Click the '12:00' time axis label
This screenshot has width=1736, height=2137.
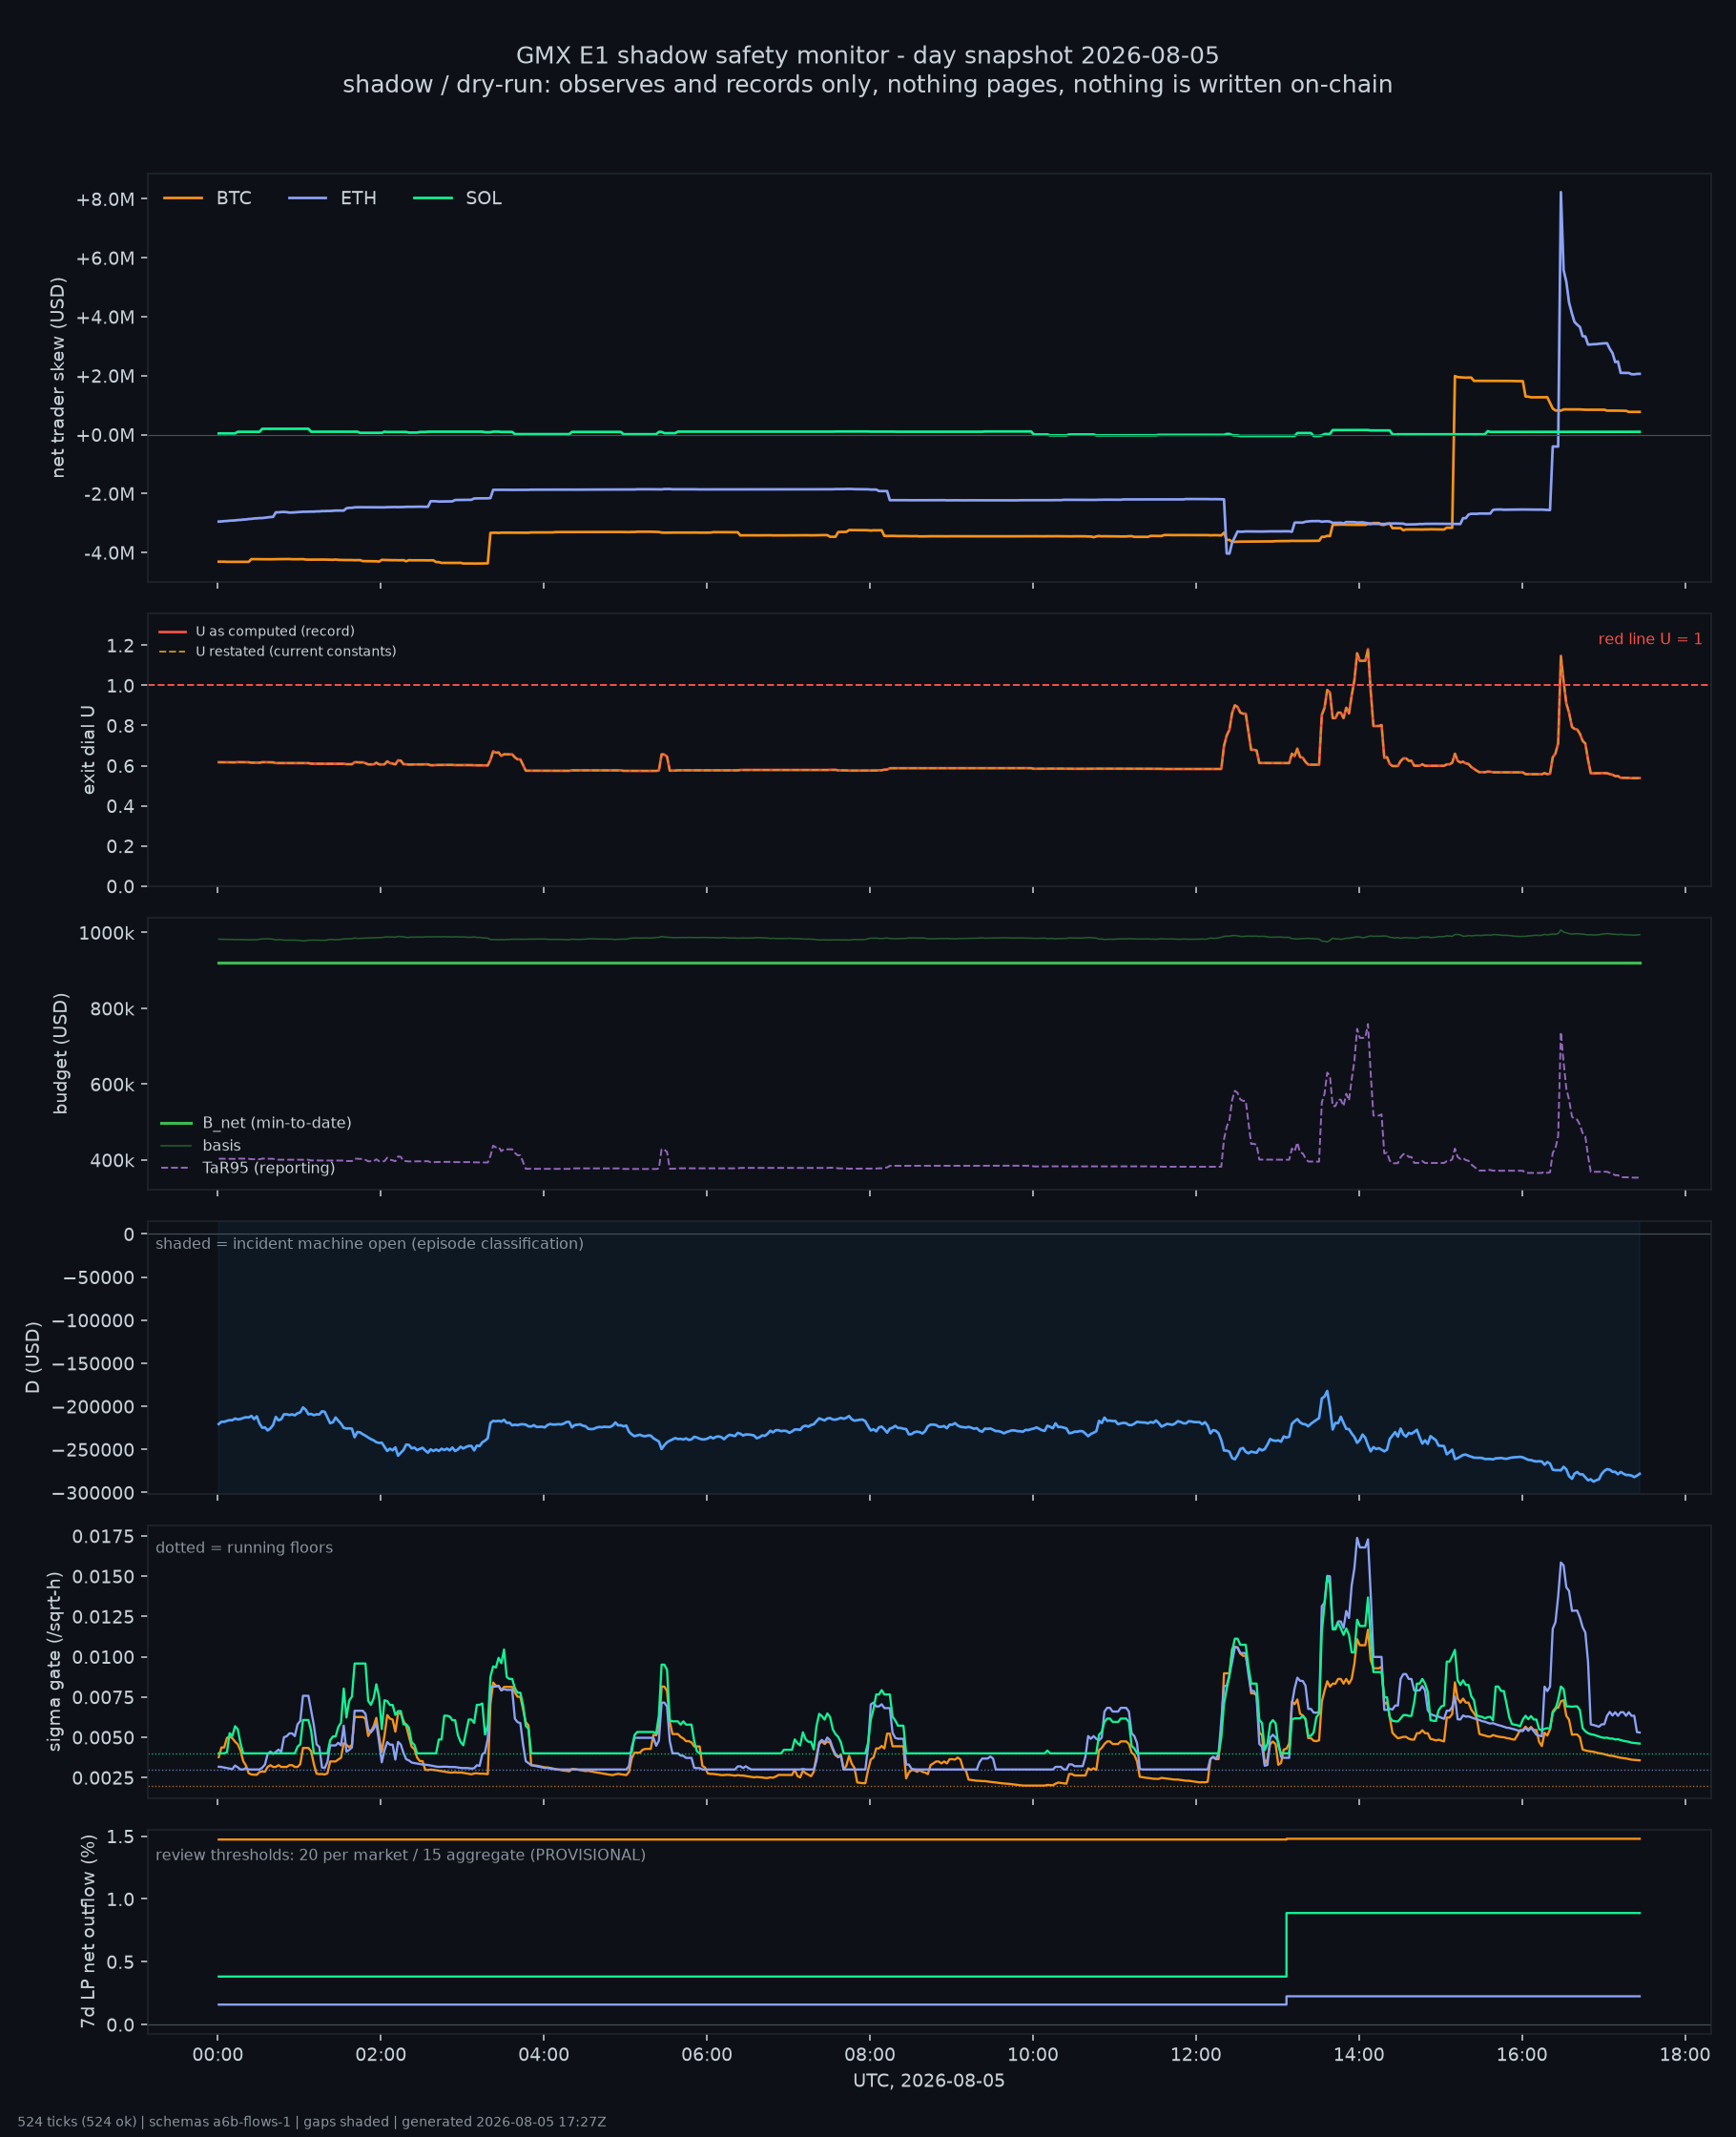[1196, 2056]
